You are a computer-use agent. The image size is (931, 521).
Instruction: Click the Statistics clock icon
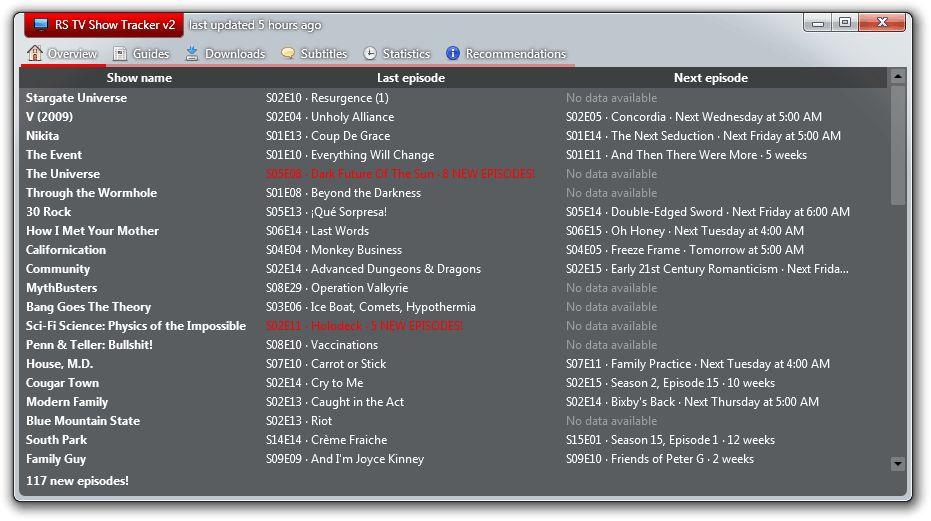pos(370,54)
